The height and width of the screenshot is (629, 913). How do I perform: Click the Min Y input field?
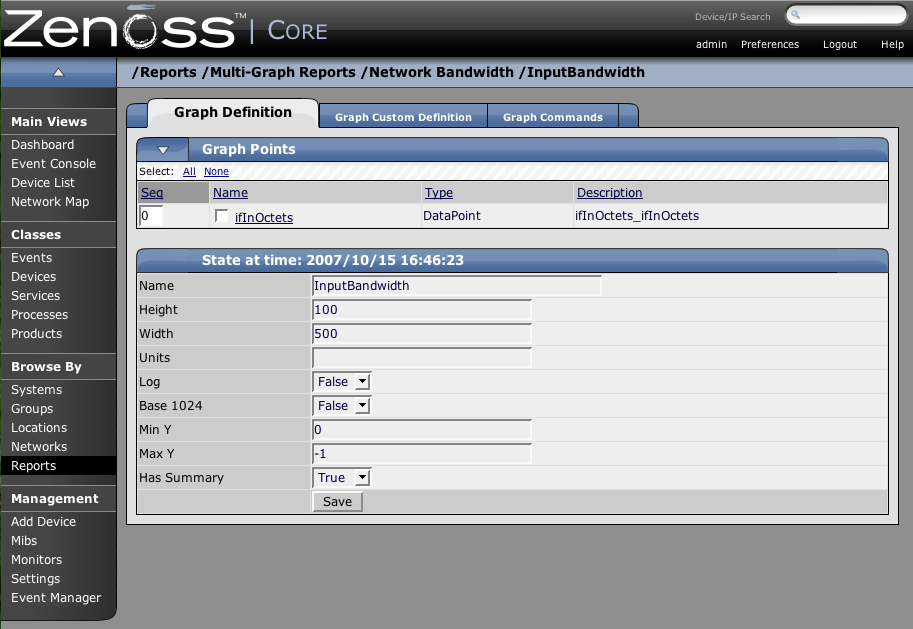[x=422, y=430]
